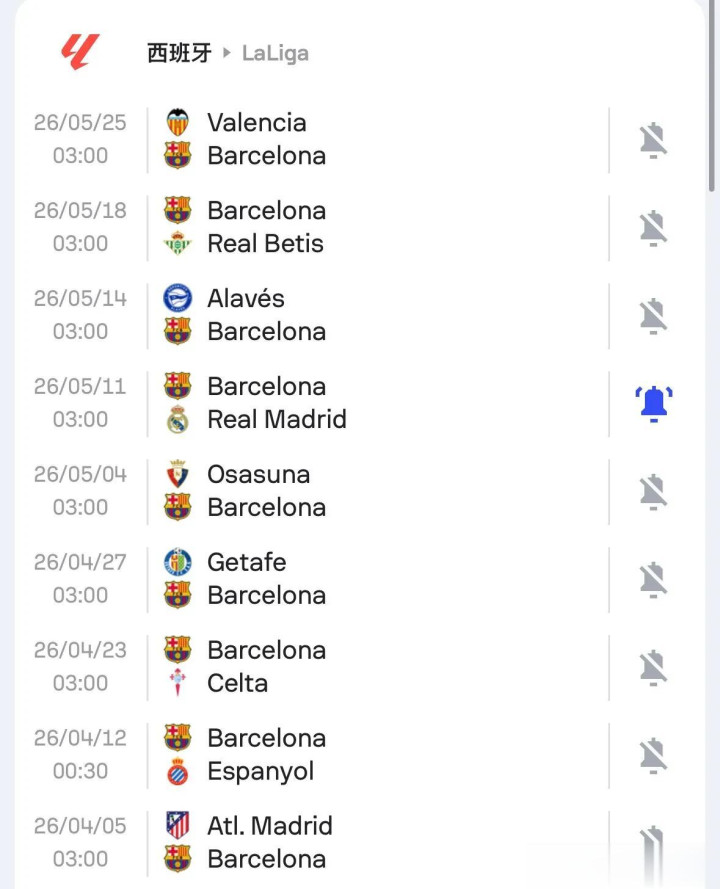Click the Getafe club crest
The image size is (720, 889).
point(178,562)
